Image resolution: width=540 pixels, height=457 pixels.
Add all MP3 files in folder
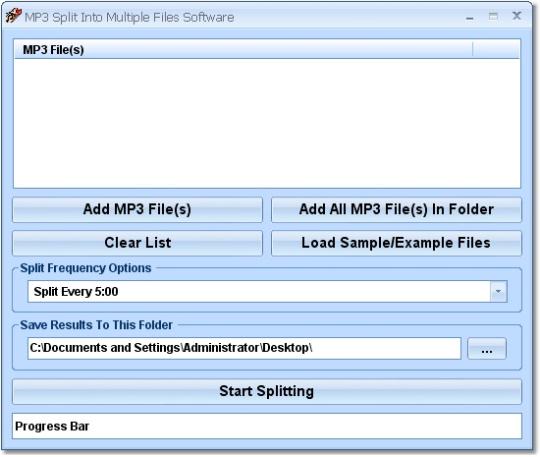click(396, 209)
